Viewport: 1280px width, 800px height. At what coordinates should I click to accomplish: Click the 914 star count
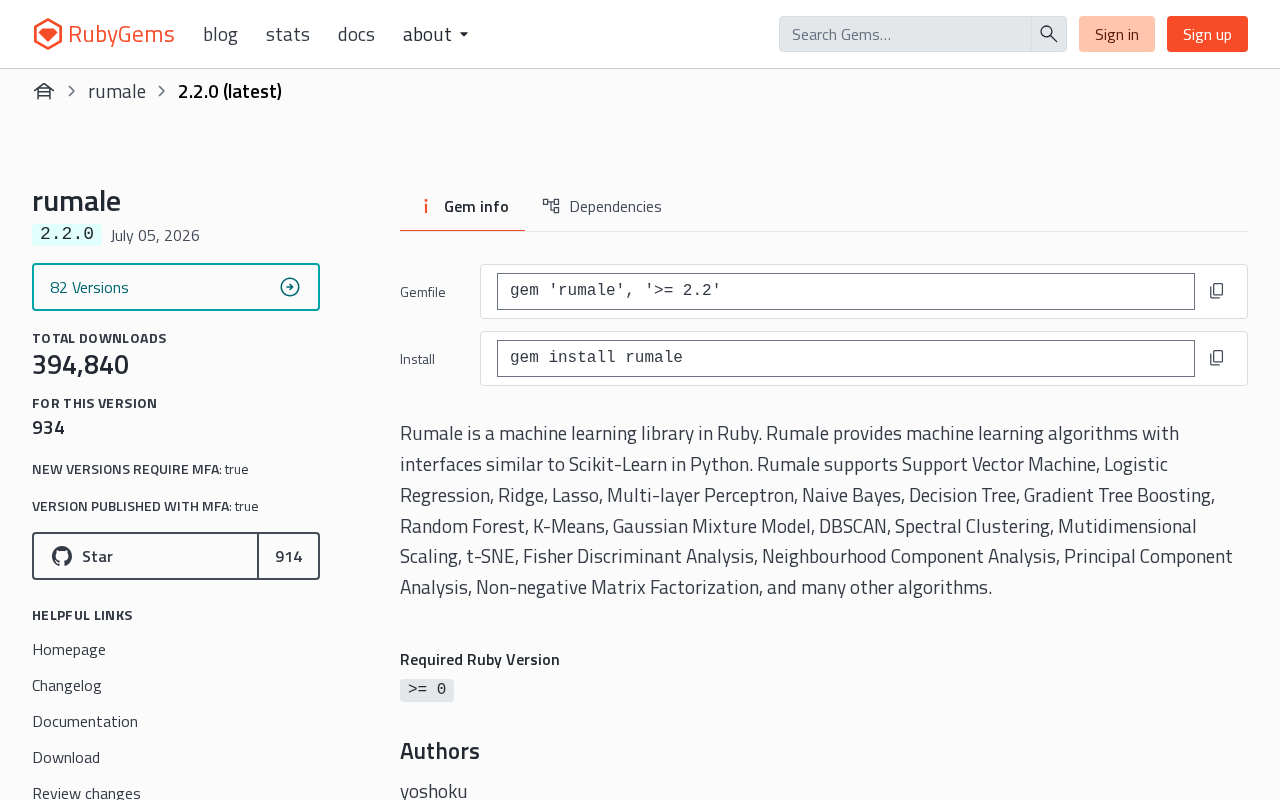[289, 556]
